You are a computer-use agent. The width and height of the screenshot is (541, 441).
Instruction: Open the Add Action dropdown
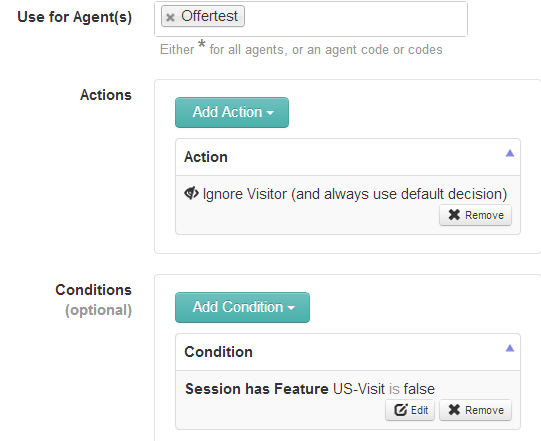click(232, 112)
